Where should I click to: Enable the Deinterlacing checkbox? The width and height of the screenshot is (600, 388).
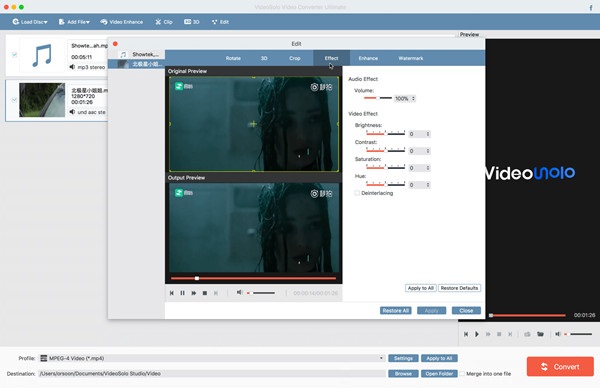click(357, 193)
